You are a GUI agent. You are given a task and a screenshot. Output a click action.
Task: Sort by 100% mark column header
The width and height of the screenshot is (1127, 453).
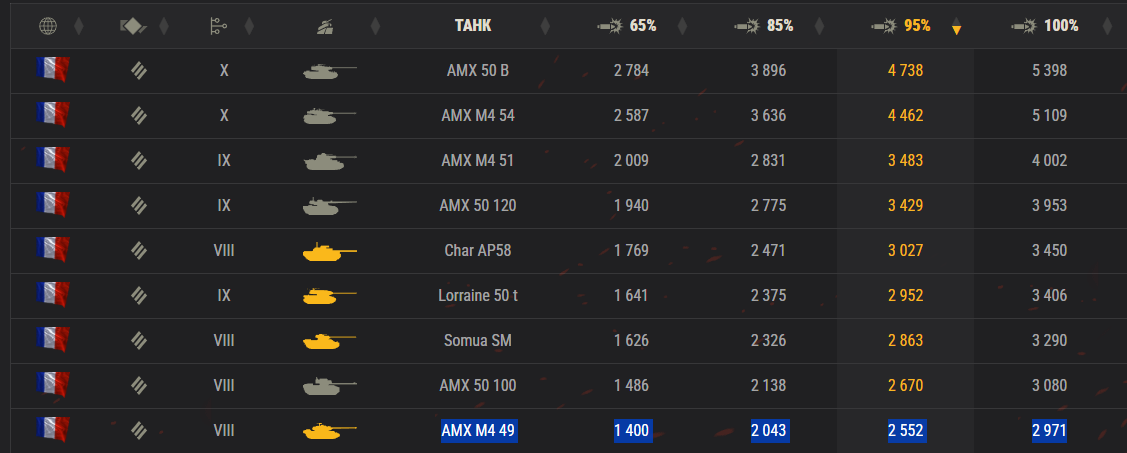tap(1045, 26)
